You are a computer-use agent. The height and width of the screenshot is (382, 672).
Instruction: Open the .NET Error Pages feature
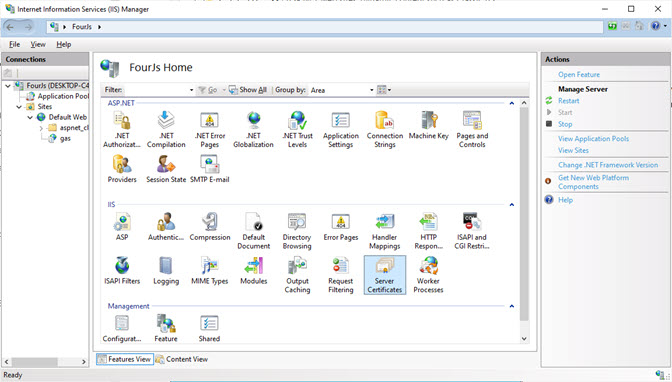pyautogui.click(x=210, y=129)
